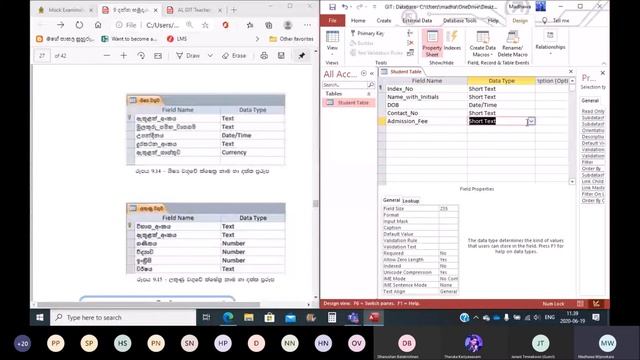Click Modify Lookups icon in Tools group
This screenshot has height=360, width=640.
[x=410, y=53]
